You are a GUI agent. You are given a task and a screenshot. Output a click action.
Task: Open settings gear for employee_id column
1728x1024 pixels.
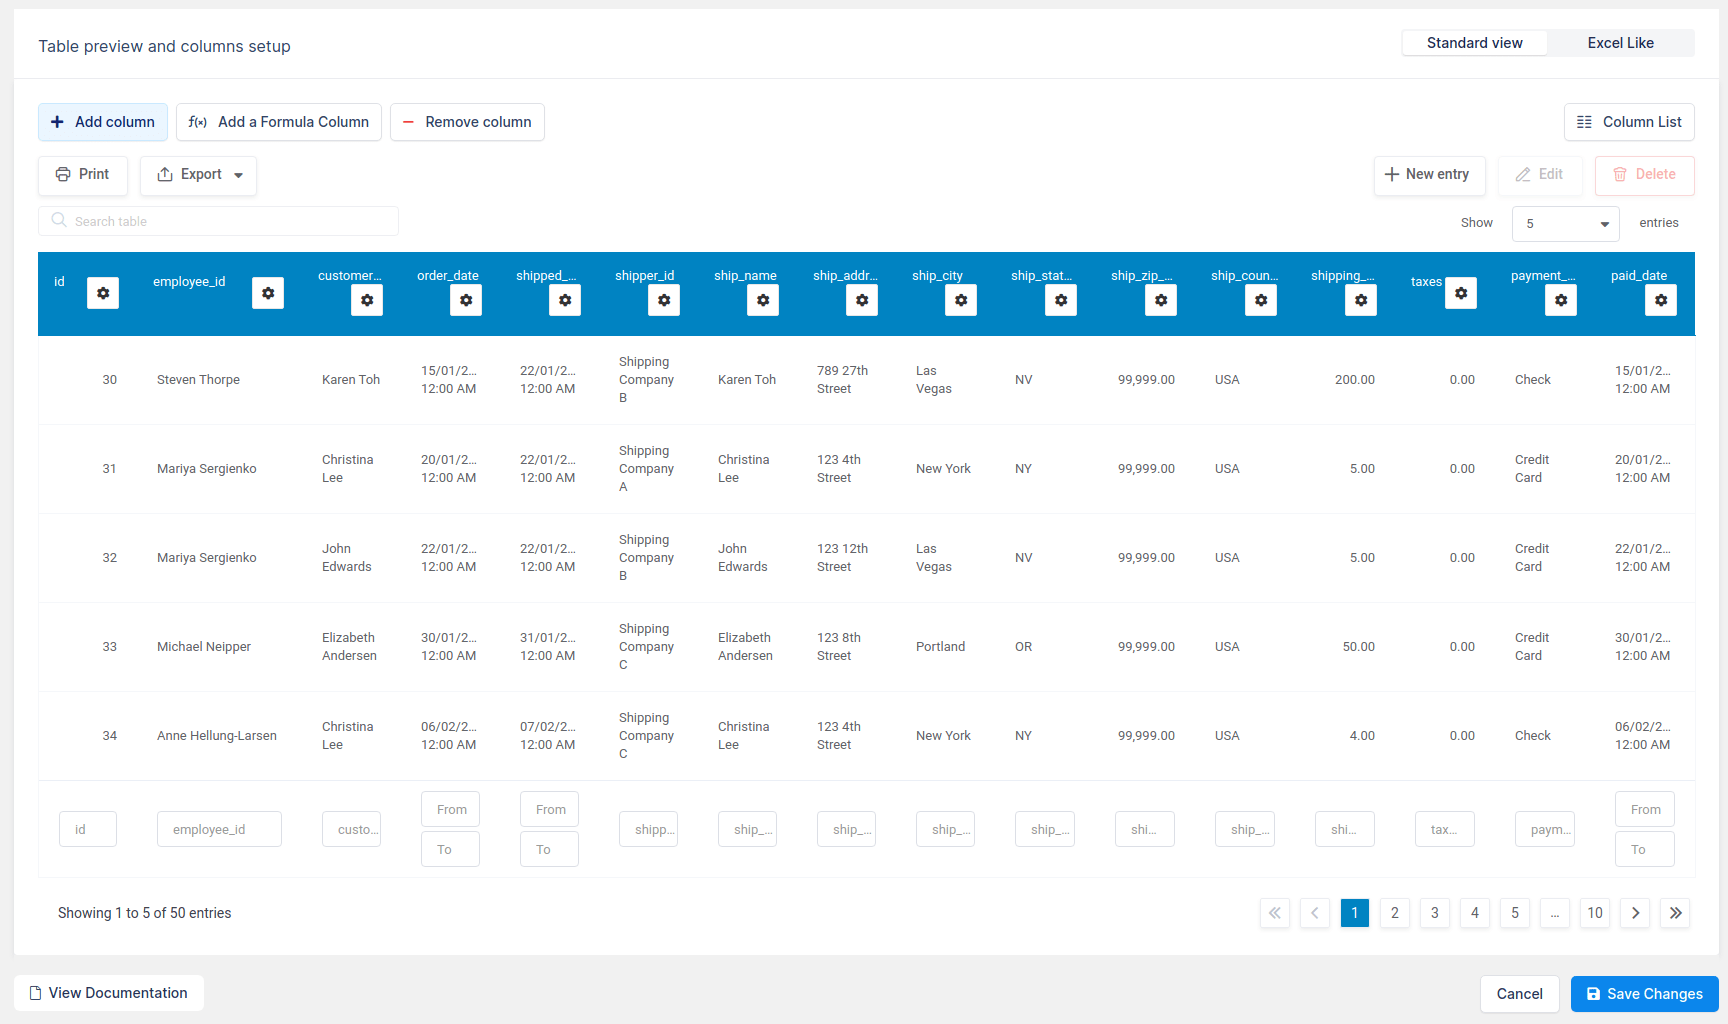click(268, 293)
